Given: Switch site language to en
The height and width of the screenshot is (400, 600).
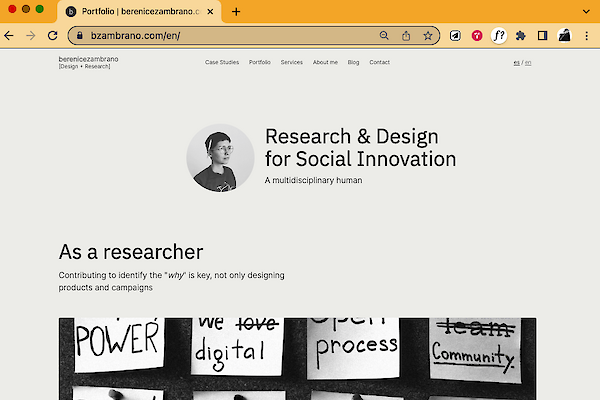Looking at the screenshot, I should coord(528,62).
